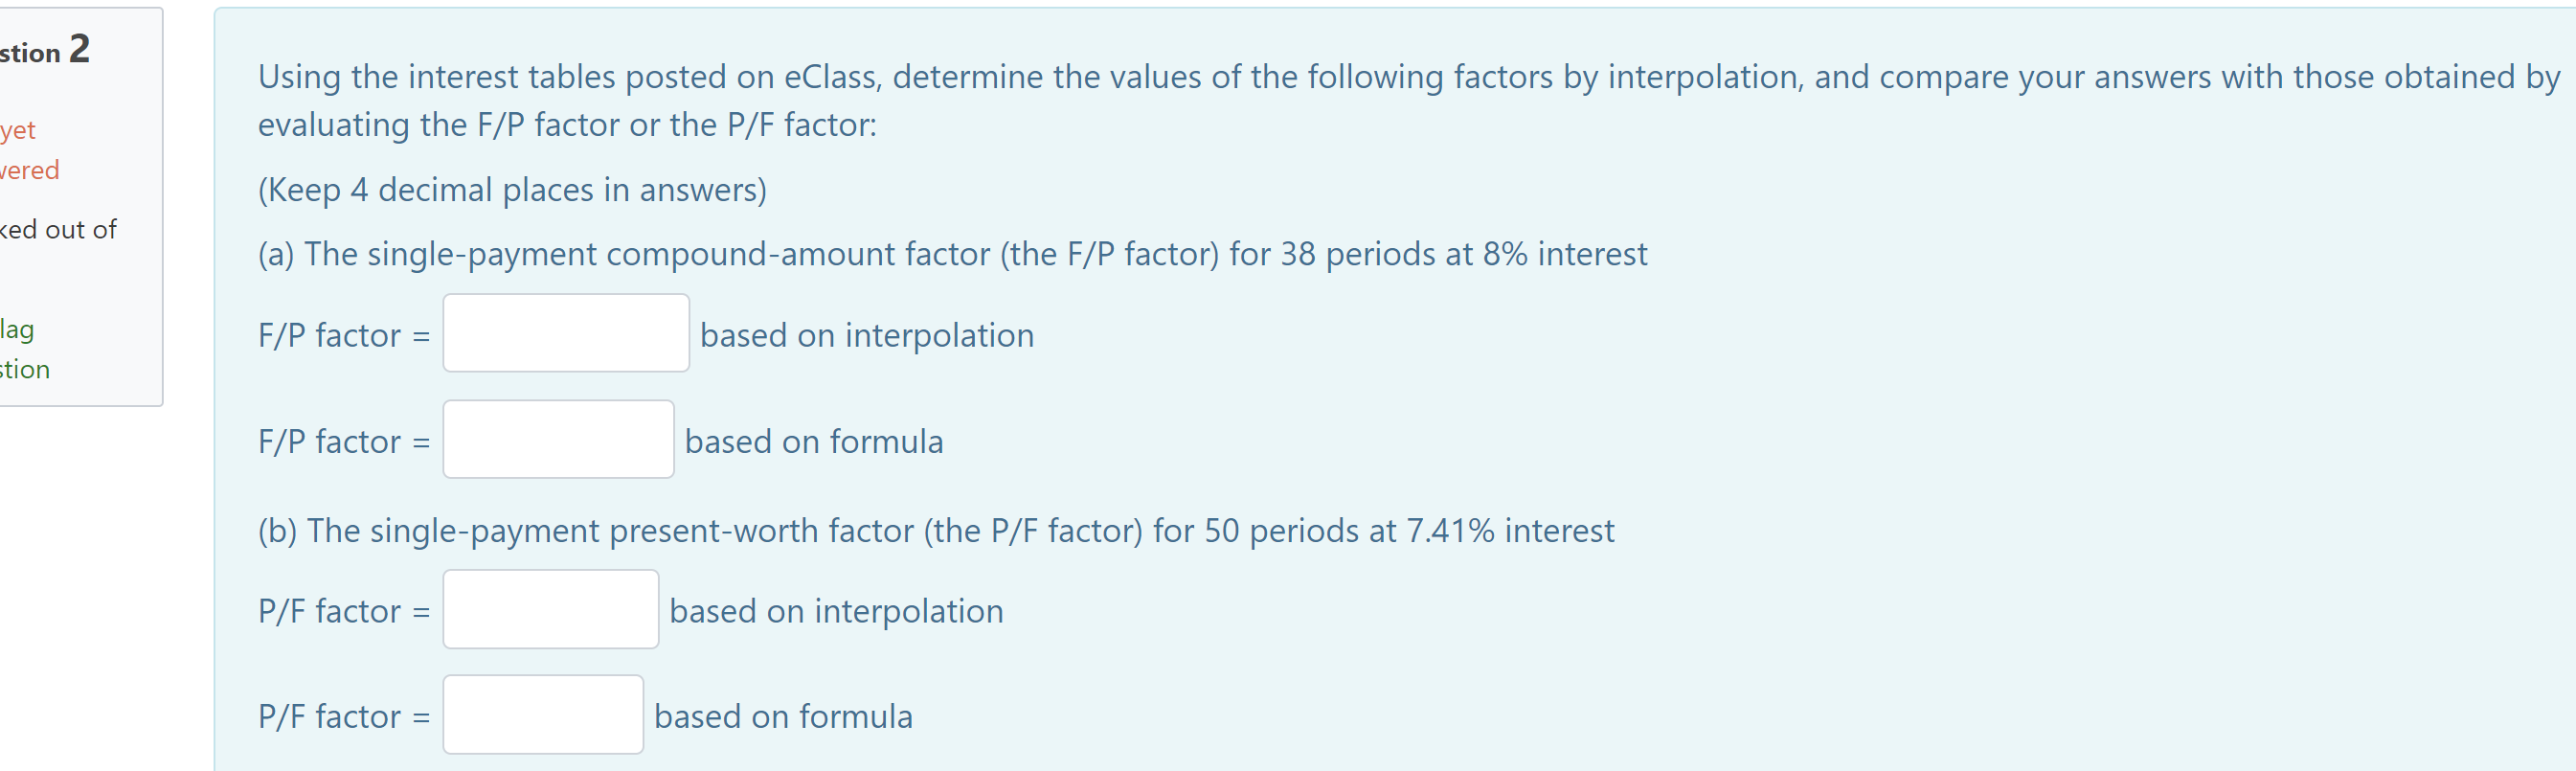Viewport: 2576px width, 771px height.
Task: Click the 'based on interpolation' label beside P/F
Action: coord(835,610)
